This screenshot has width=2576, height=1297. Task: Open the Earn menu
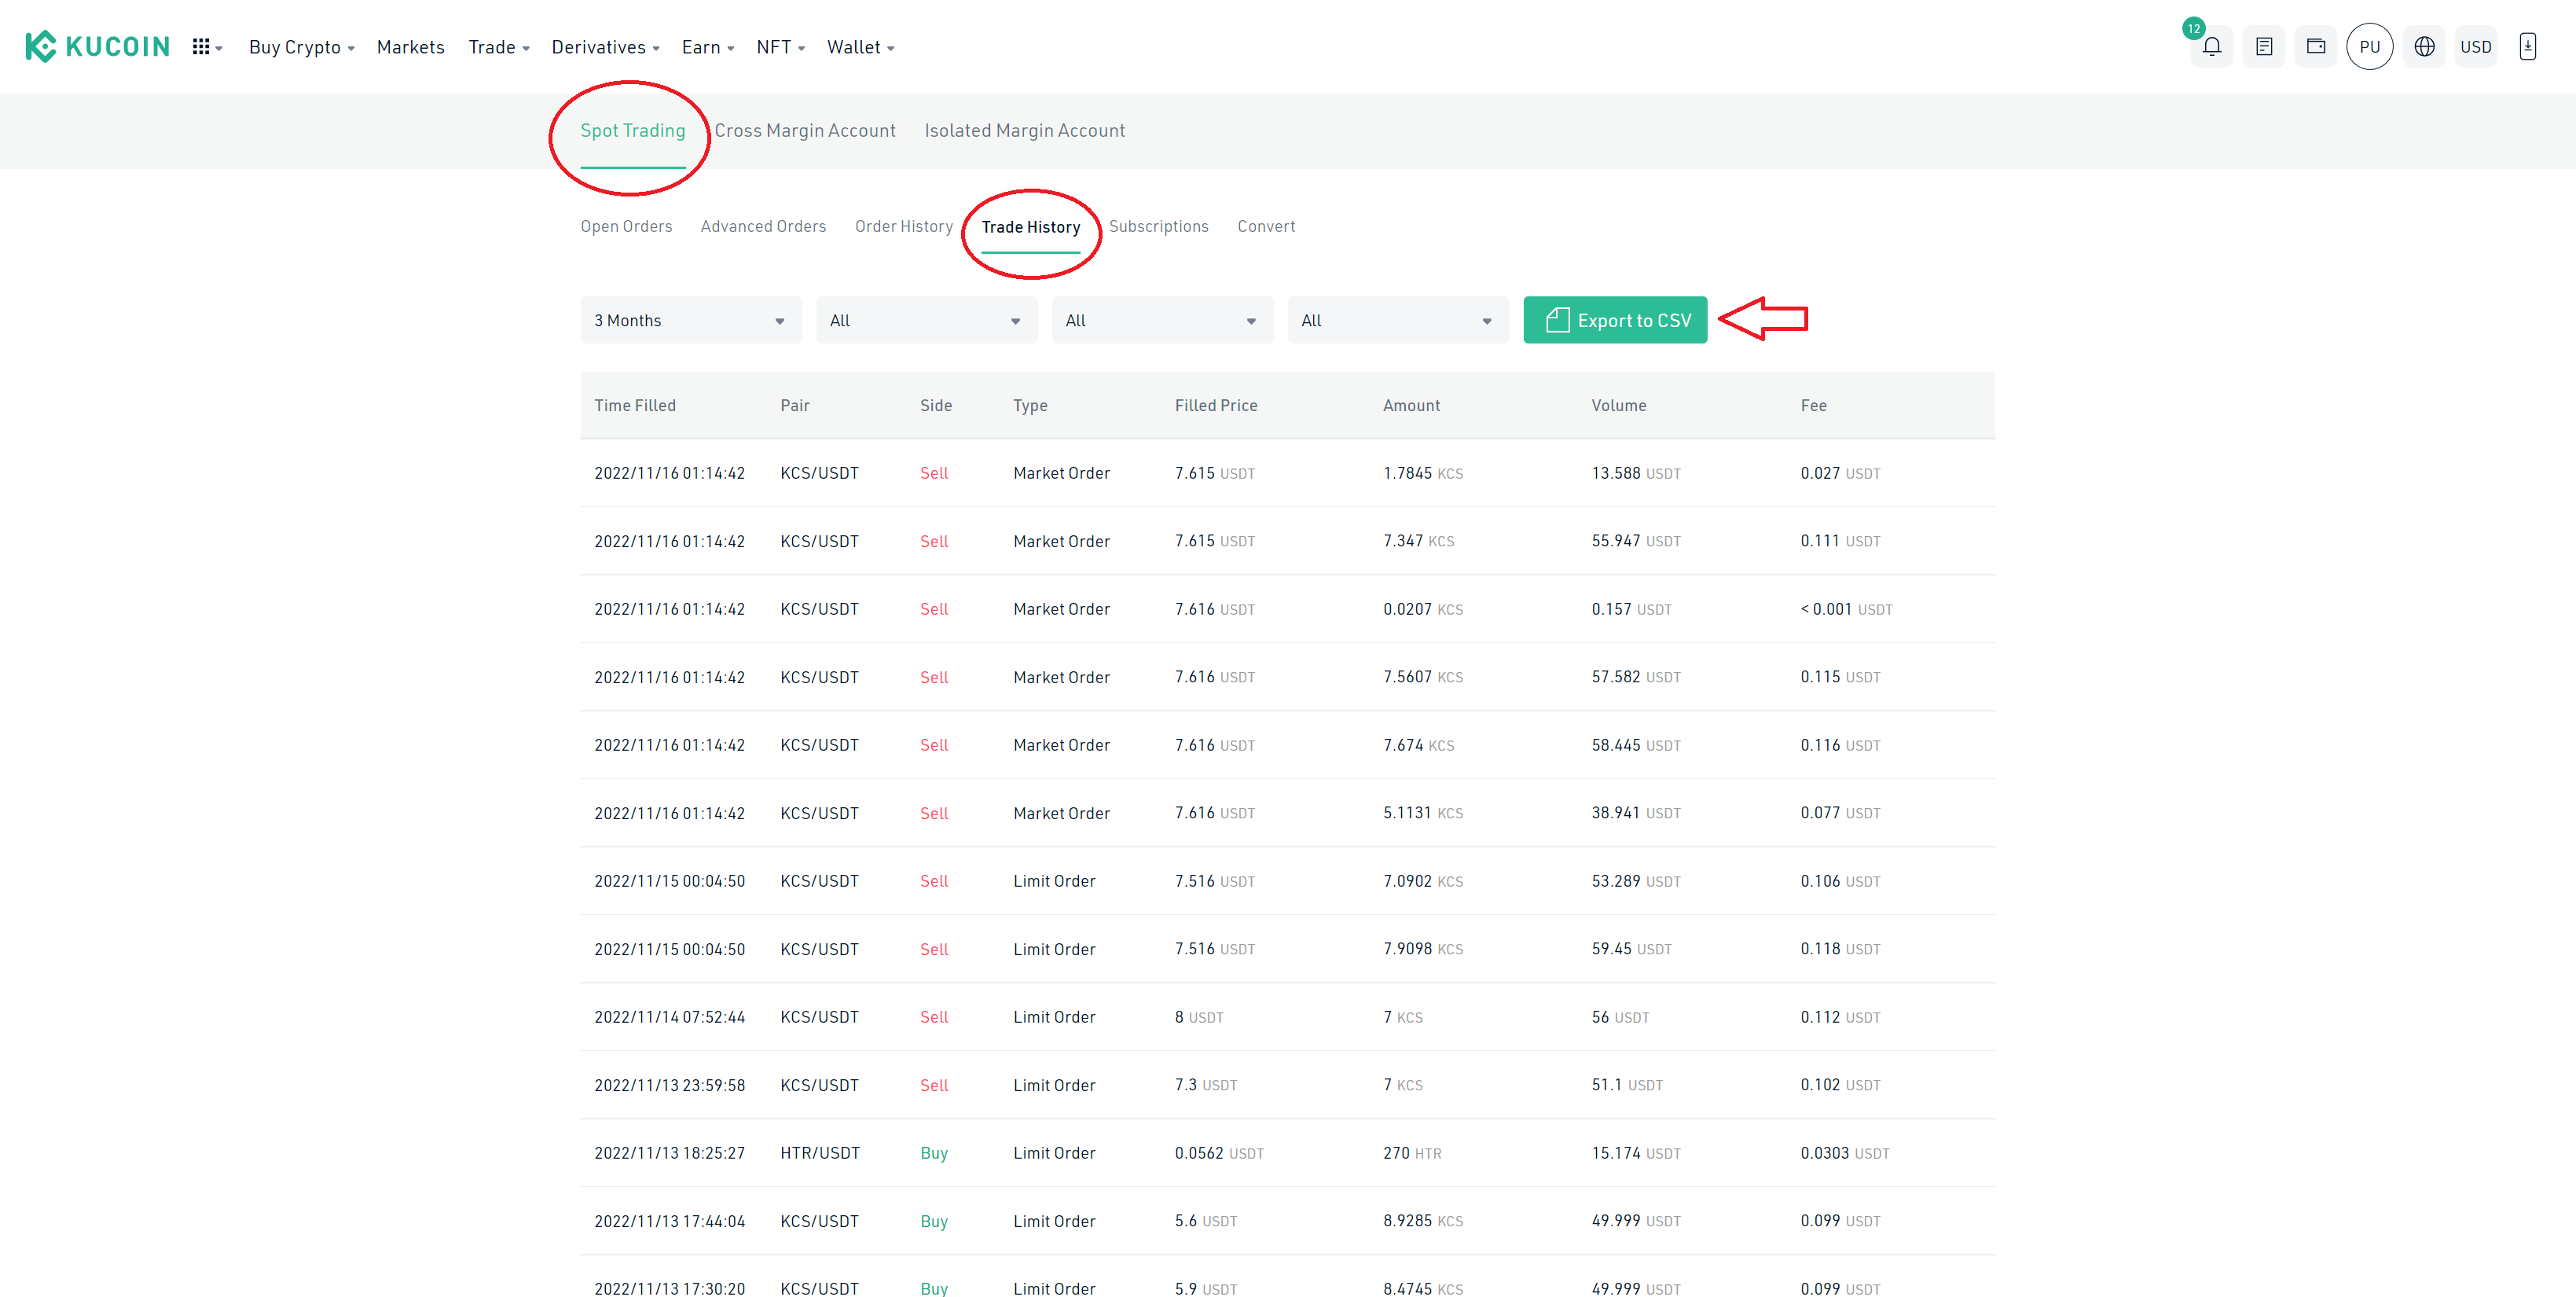[x=708, y=47]
